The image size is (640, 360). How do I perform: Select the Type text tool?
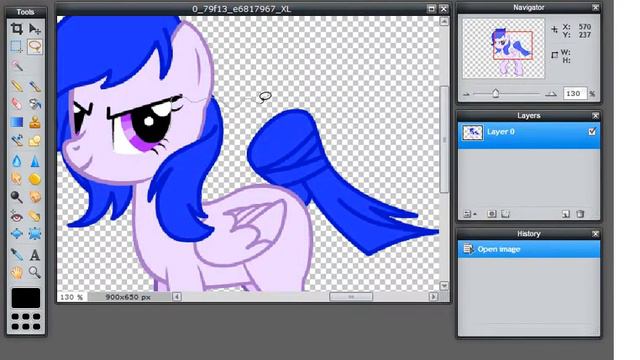tap(35, 254)
